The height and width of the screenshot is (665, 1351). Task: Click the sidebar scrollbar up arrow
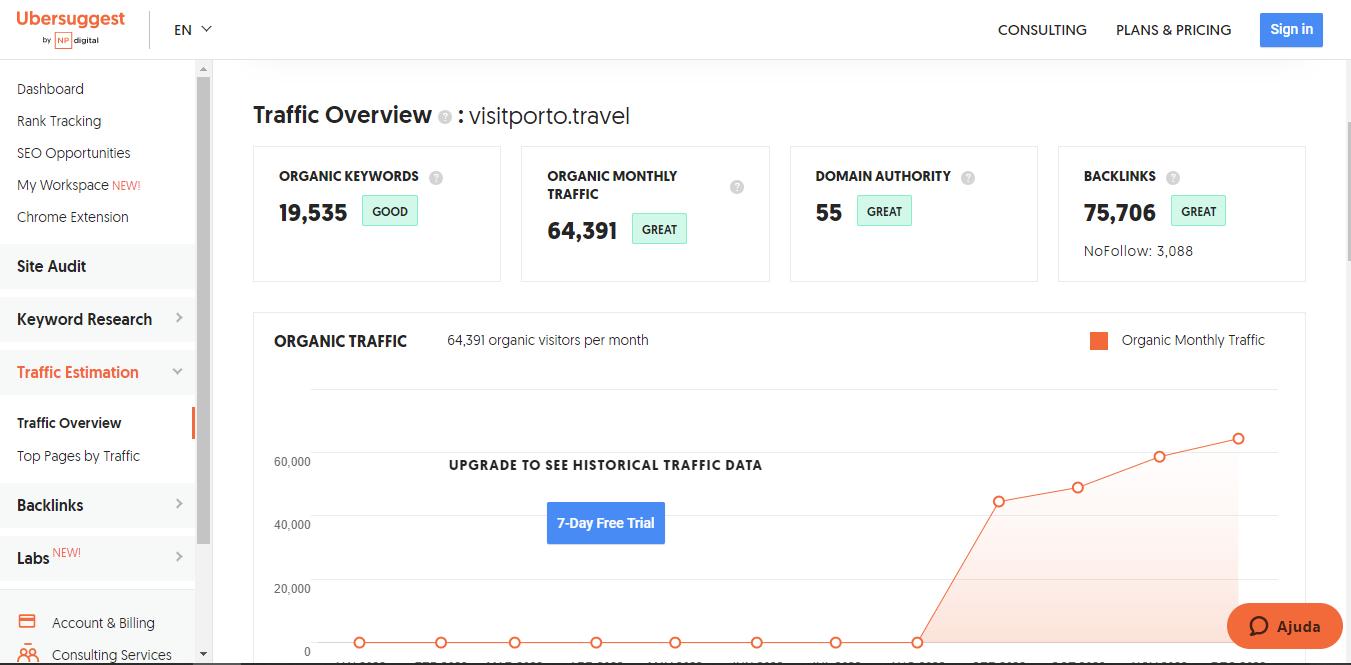(x=203, y=69)
